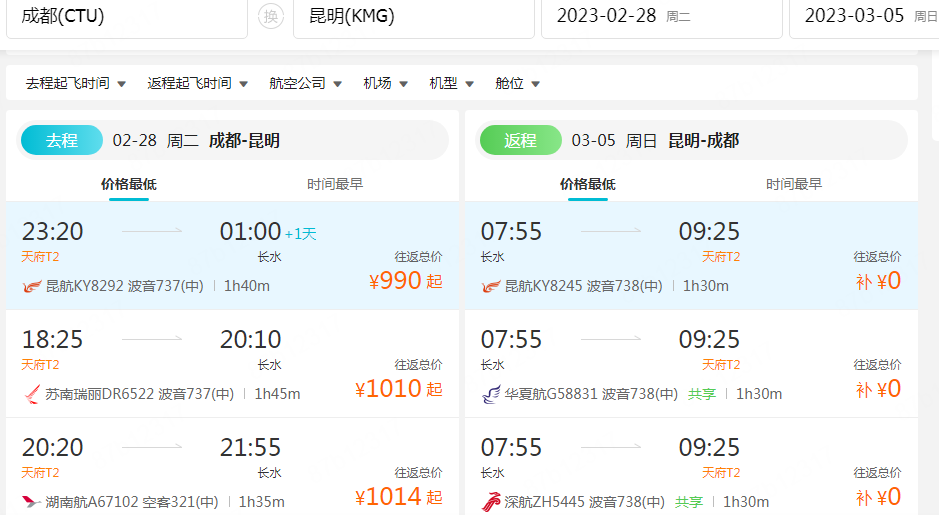Click 共享 codeshare label on G58831

coord(702,394)
